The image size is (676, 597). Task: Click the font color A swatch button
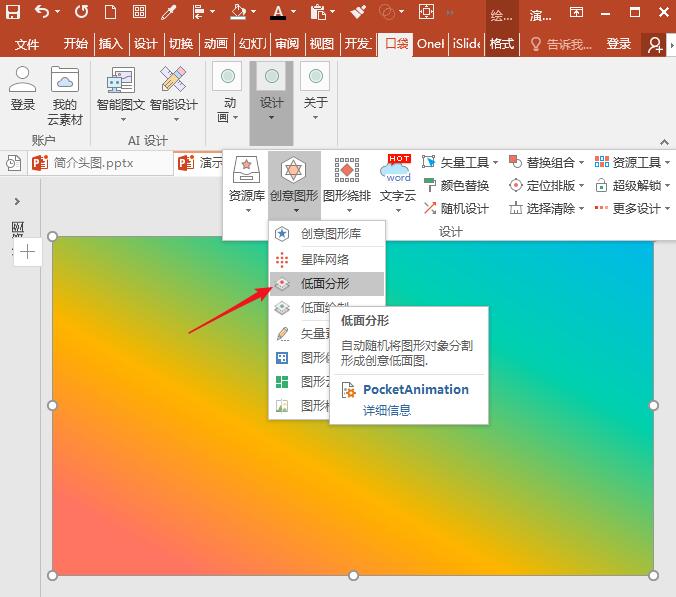tap(277, 13)
